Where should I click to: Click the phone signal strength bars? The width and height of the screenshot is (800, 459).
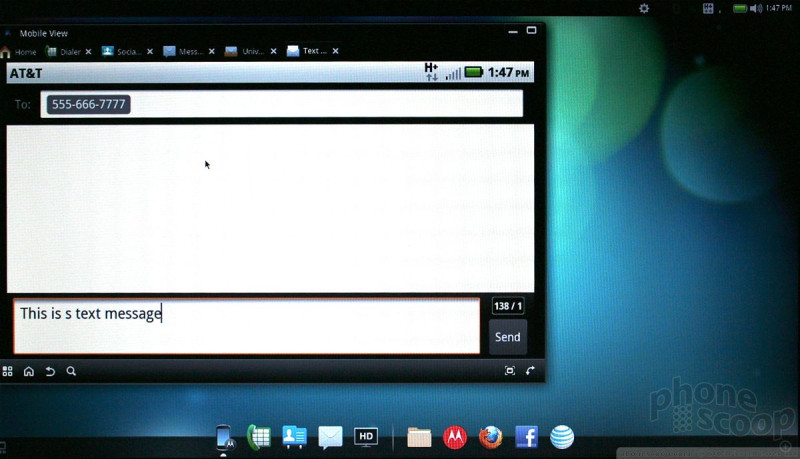click(453, 74)
